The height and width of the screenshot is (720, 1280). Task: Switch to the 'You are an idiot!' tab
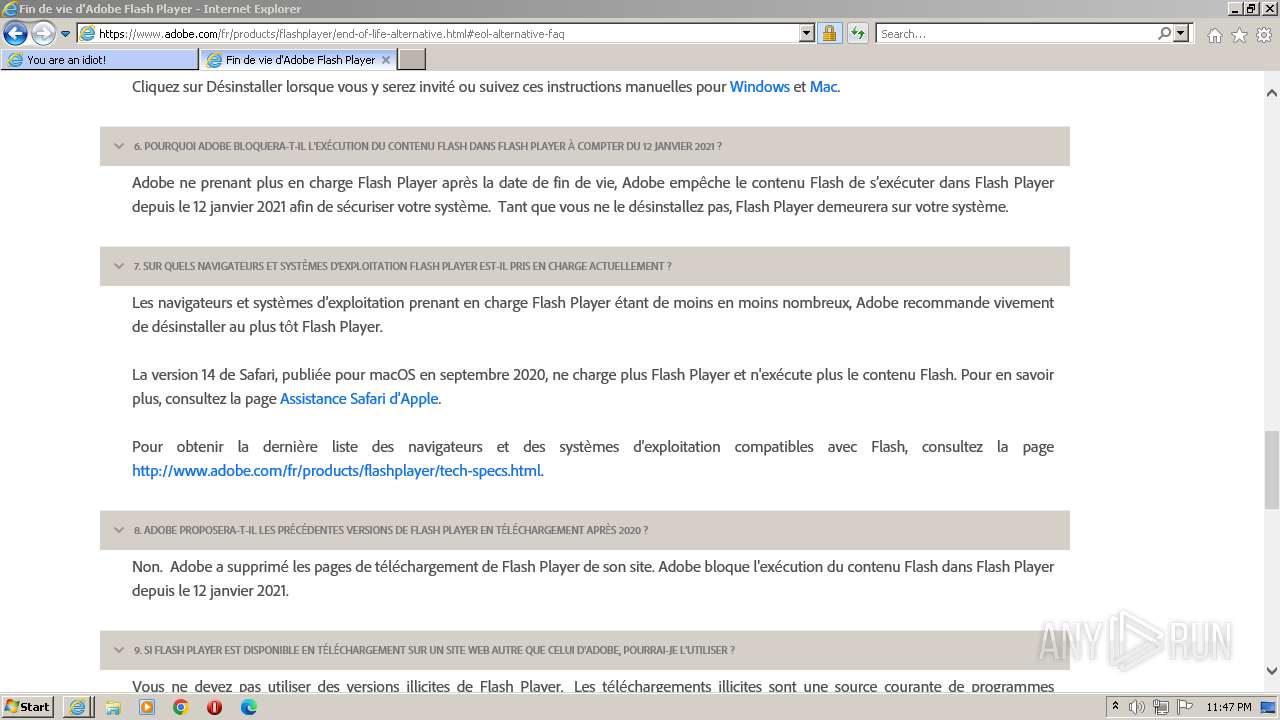[99, 60]
